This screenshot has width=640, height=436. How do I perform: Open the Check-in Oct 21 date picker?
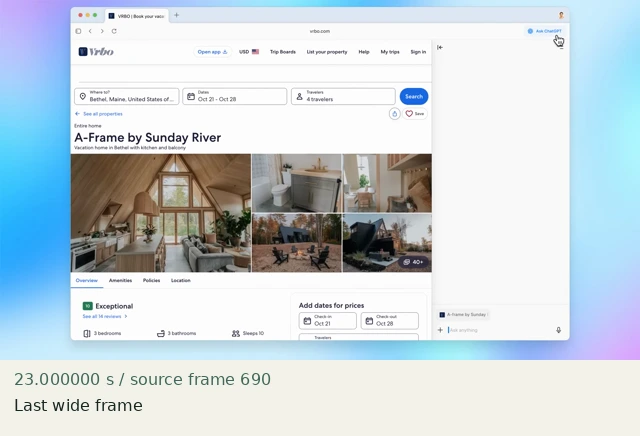point(328,320)
